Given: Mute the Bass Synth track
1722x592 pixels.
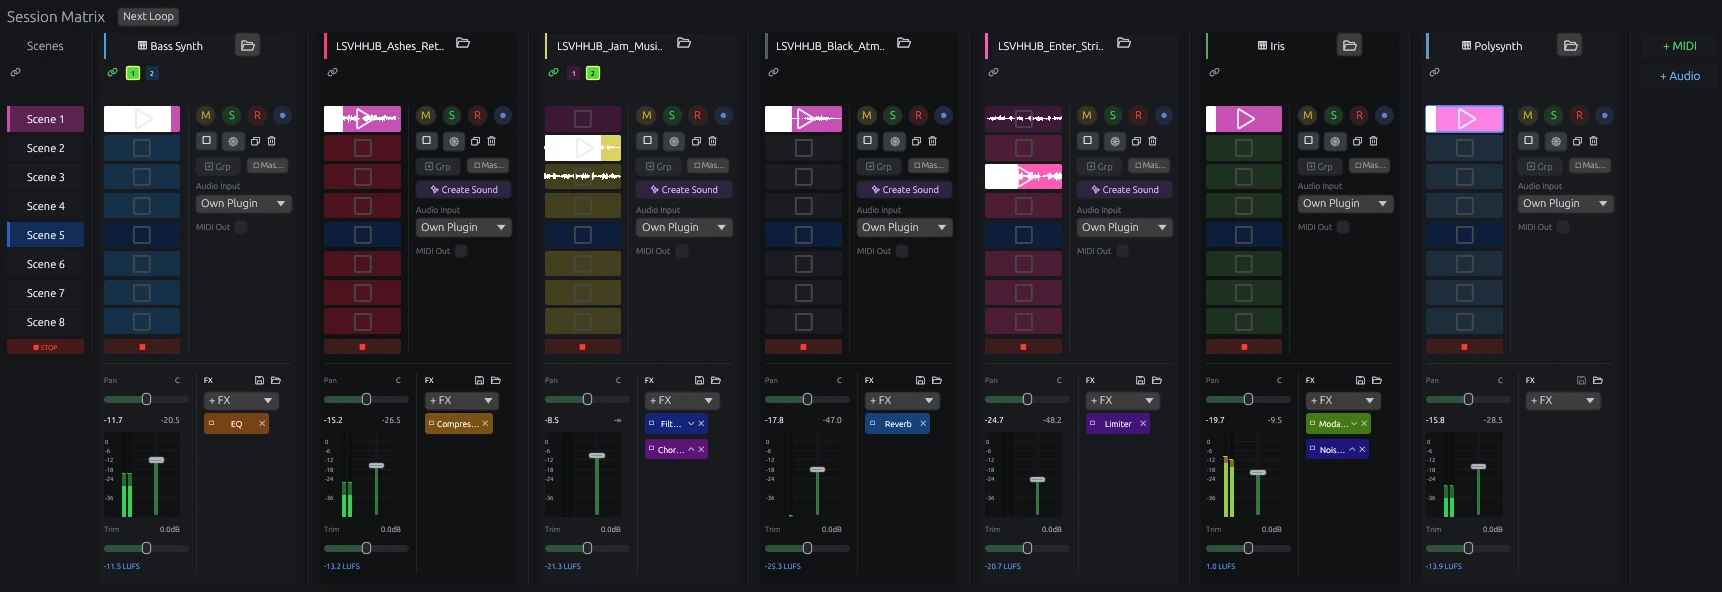Looking at the screenshot, I should 206,115.
